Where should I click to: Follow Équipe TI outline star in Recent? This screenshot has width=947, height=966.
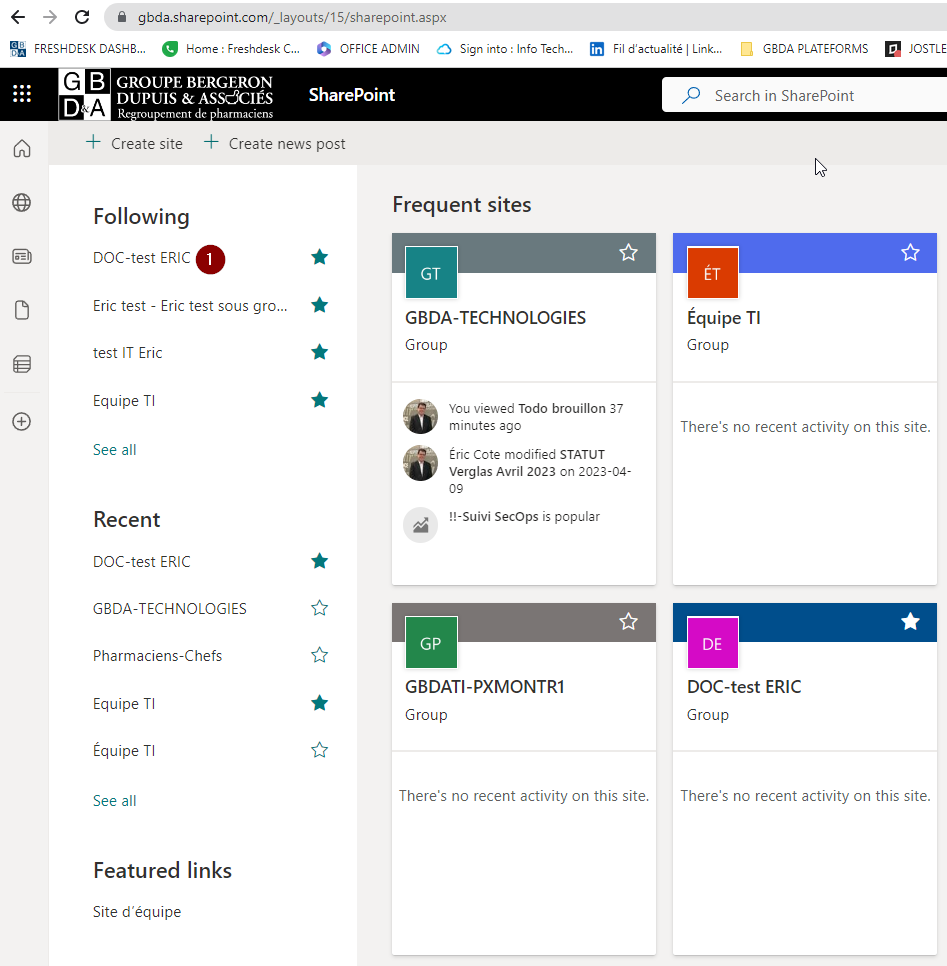click(319, 750)
